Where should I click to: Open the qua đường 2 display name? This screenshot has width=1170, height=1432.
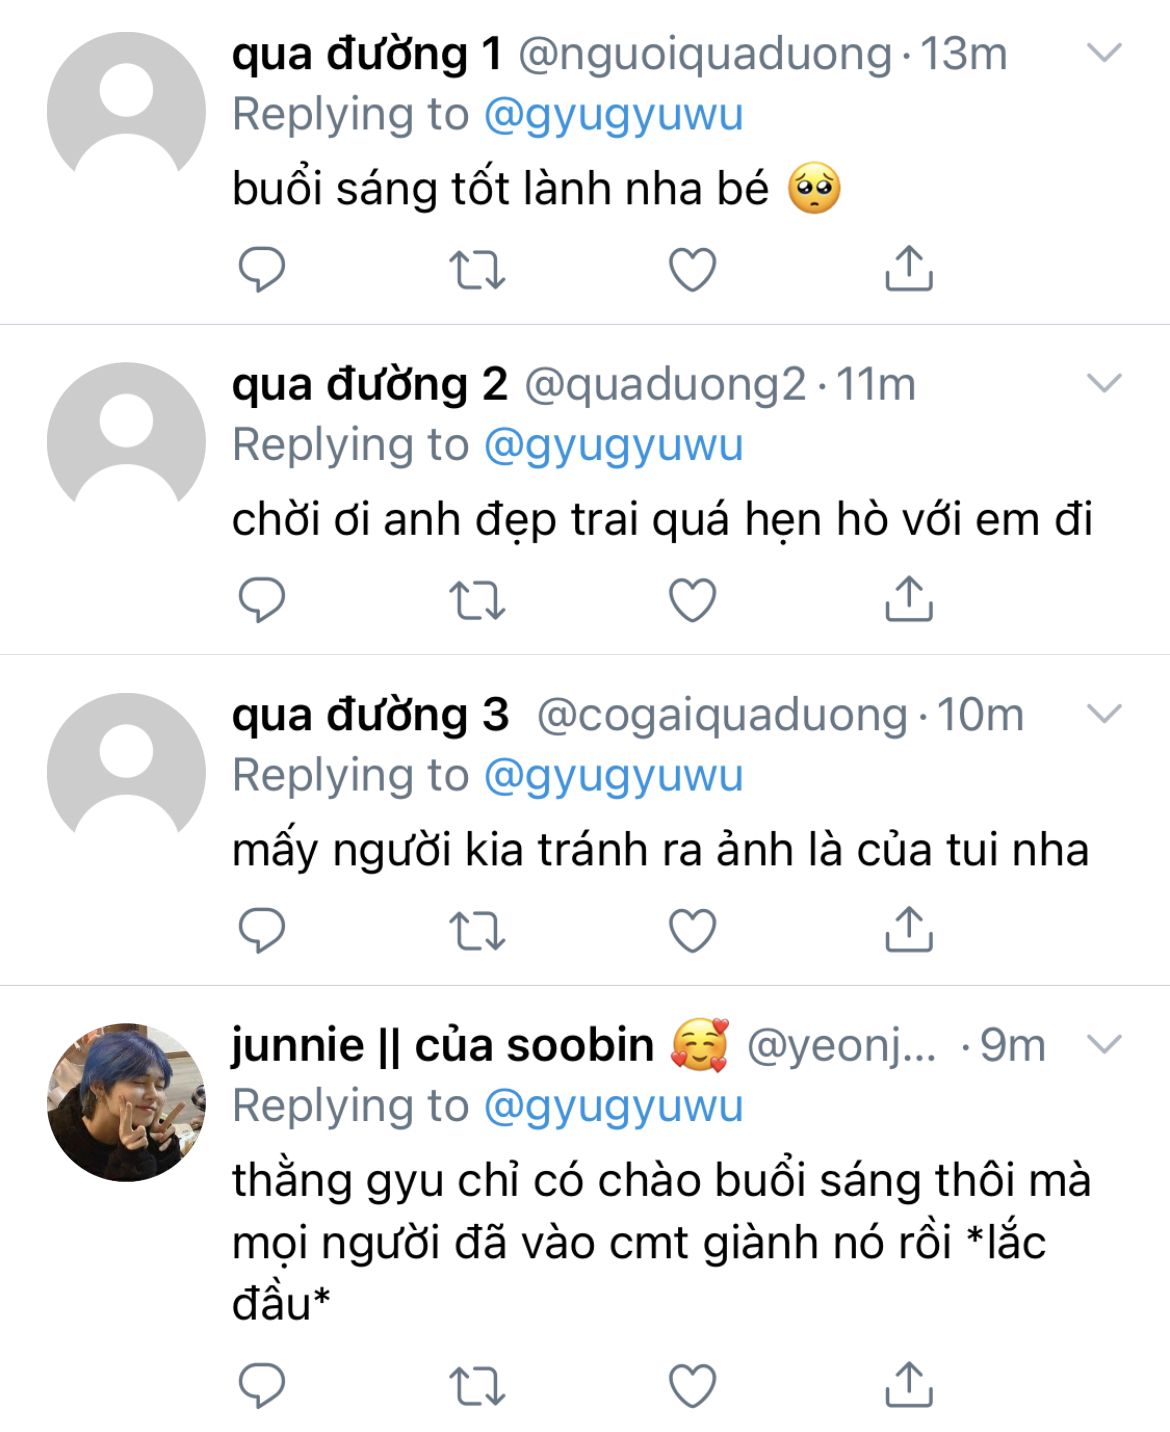(x=369, y=384)
